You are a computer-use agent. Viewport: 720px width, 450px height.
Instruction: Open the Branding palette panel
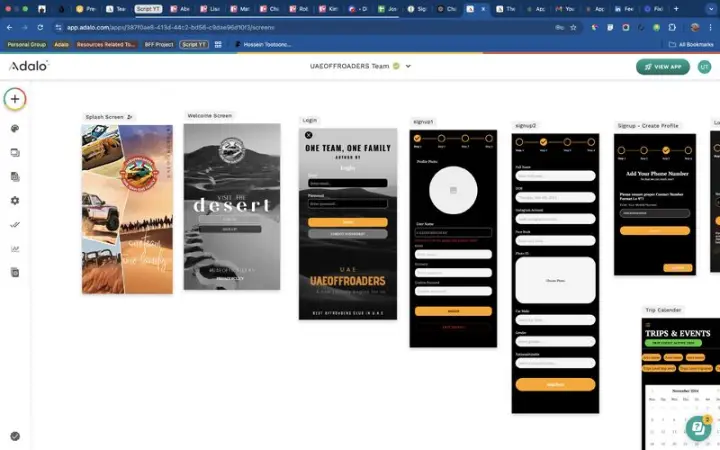pos(15,129)
